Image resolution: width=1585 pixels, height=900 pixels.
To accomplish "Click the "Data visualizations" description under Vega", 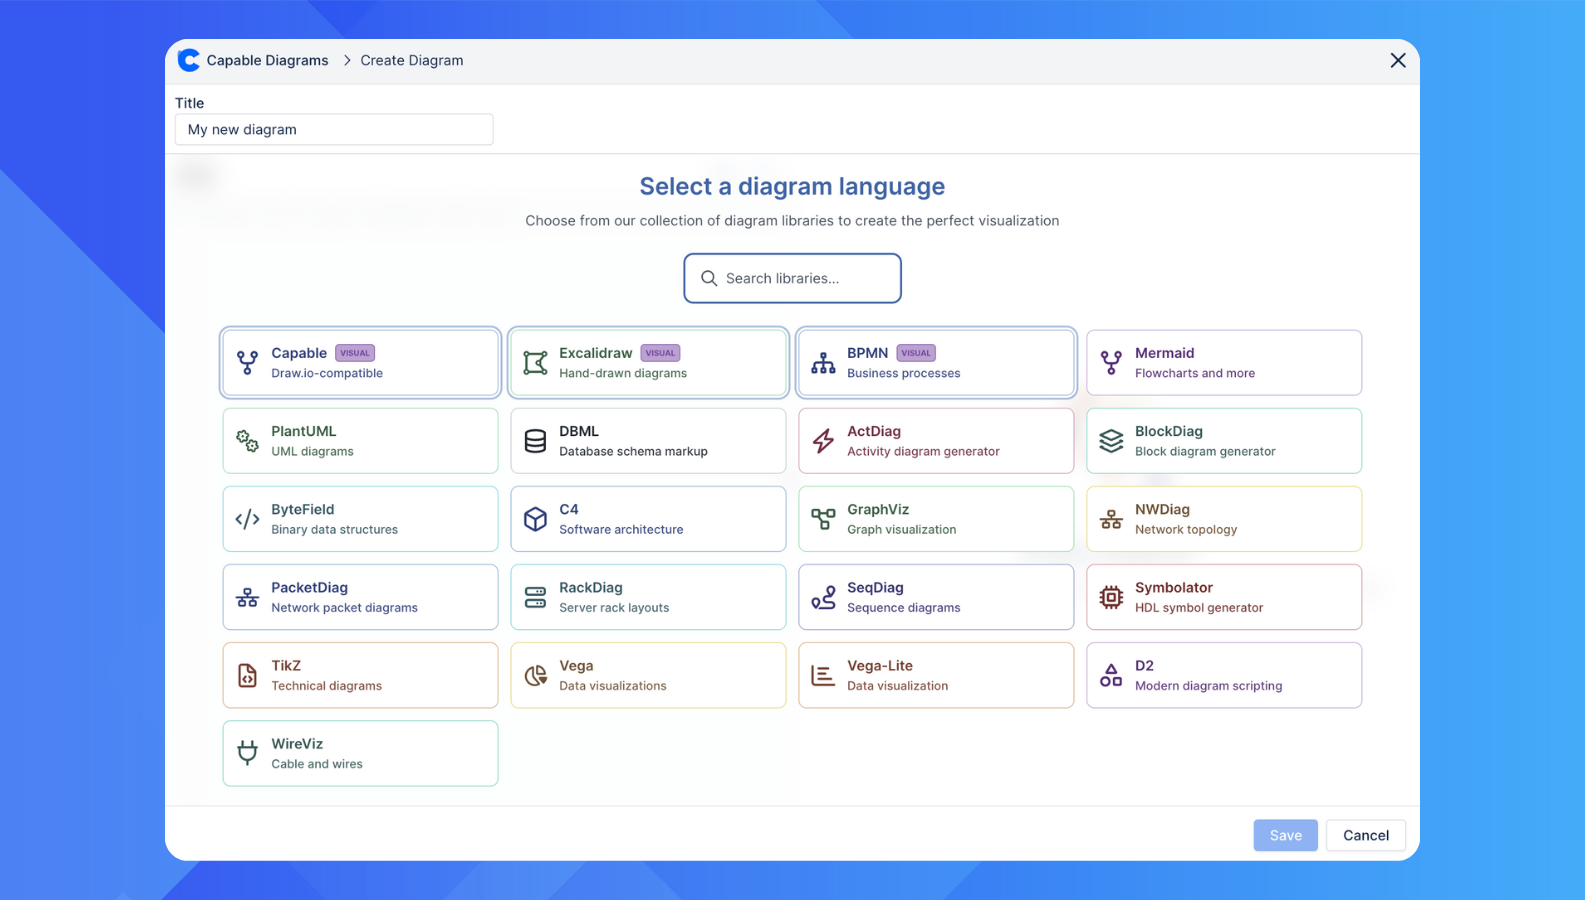I will pyautogui.click(x=613, y=685).
